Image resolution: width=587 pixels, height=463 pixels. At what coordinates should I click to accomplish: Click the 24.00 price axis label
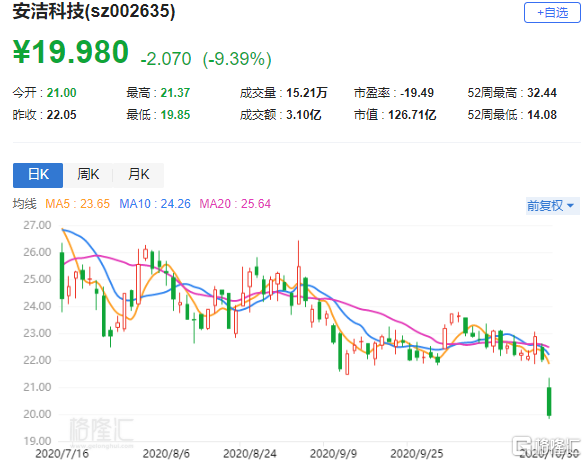click(37, 306)
